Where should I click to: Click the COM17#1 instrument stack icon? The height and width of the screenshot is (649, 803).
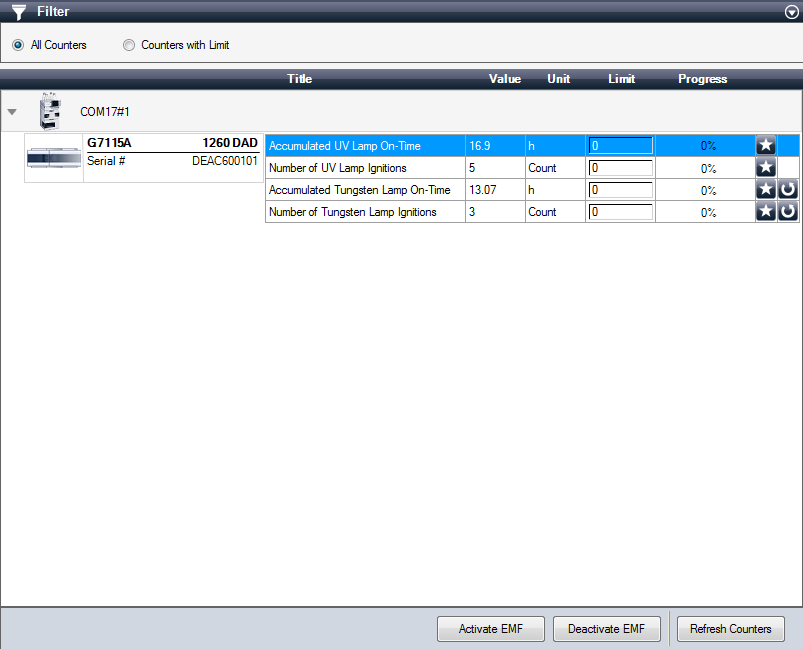click(x=50, y=112)
